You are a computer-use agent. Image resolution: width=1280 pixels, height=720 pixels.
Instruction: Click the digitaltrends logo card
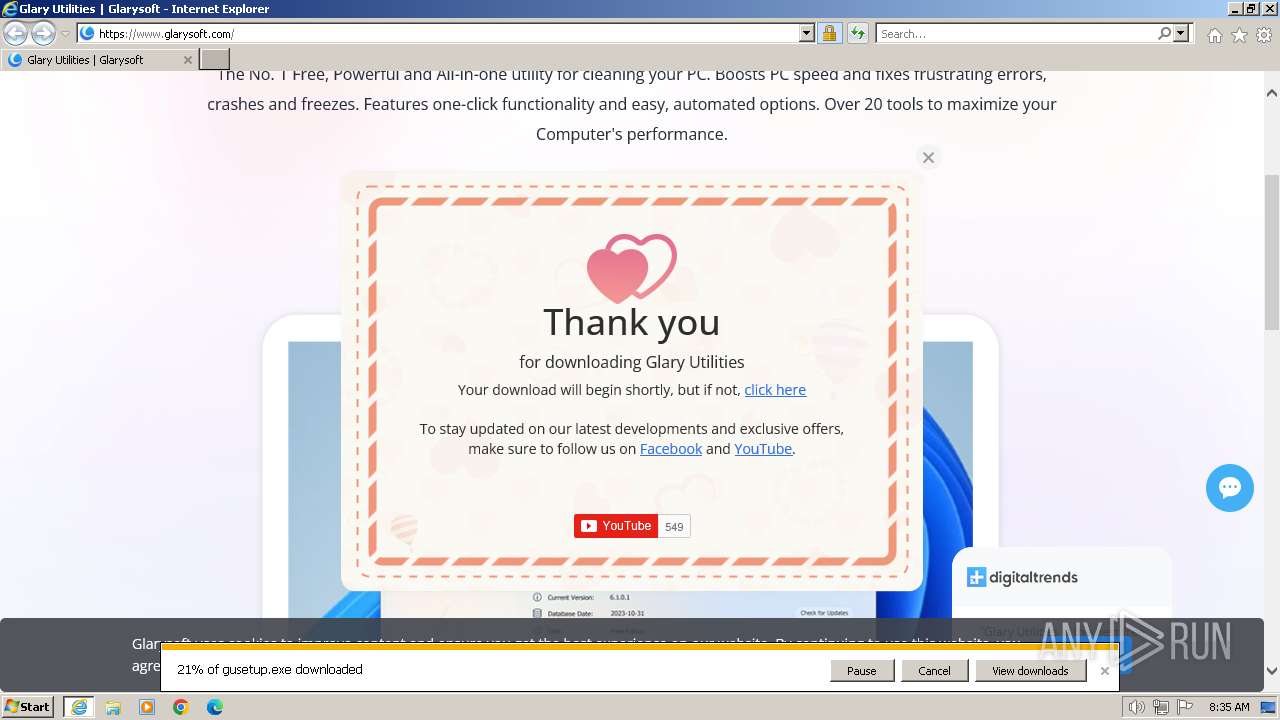pos(1022,577)
